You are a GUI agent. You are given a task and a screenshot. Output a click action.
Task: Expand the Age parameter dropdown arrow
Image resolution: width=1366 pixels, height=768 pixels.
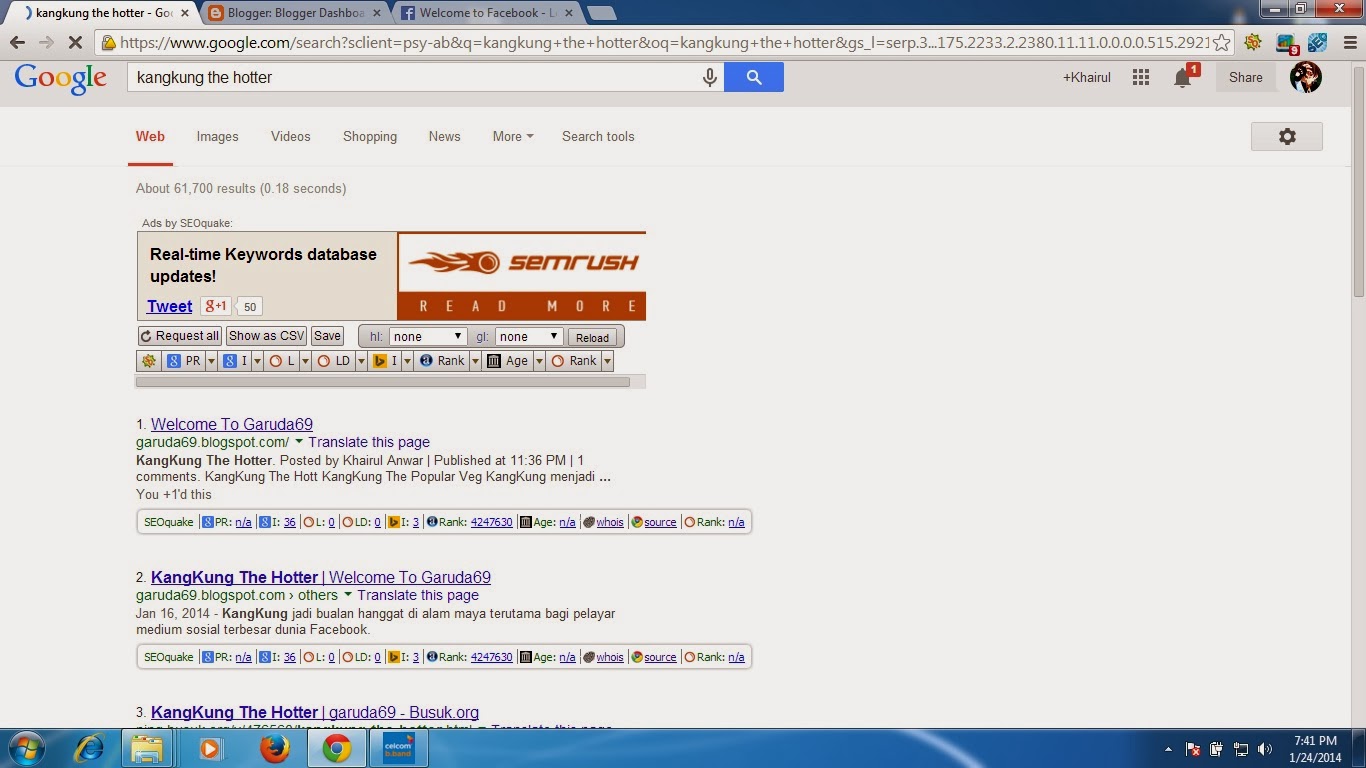pyautogui.click(x=540, y=361)
